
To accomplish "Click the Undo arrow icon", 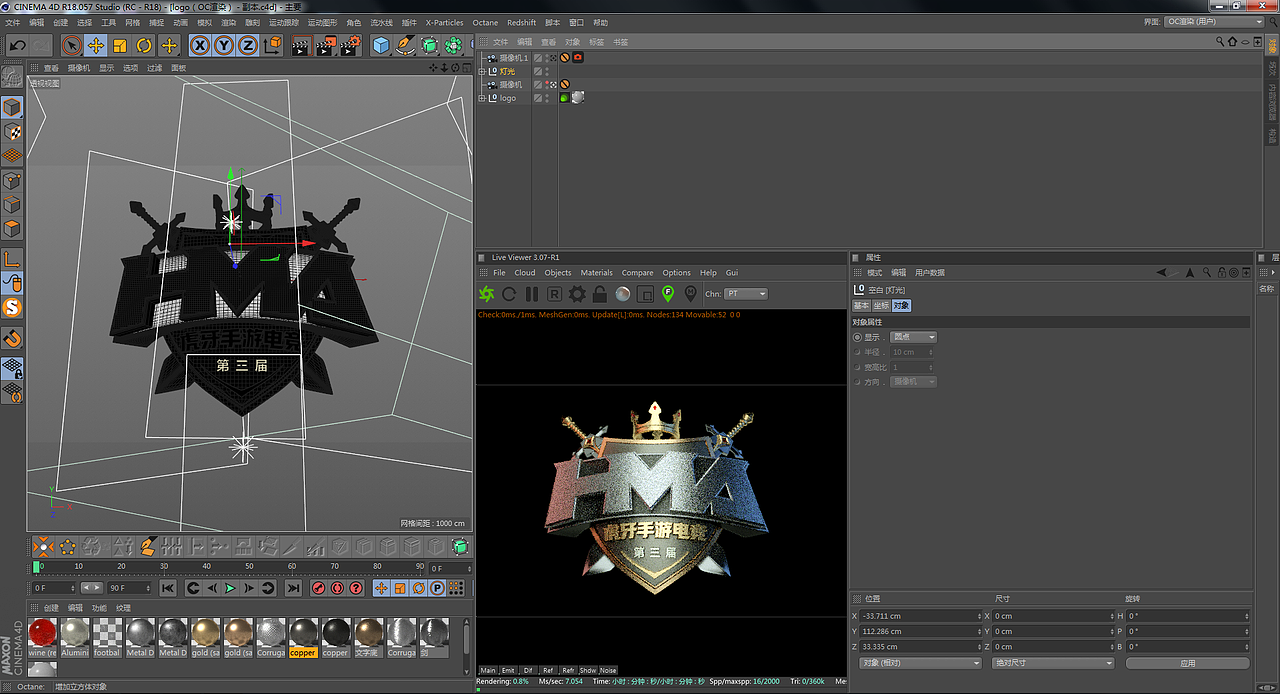I will 17,45.
